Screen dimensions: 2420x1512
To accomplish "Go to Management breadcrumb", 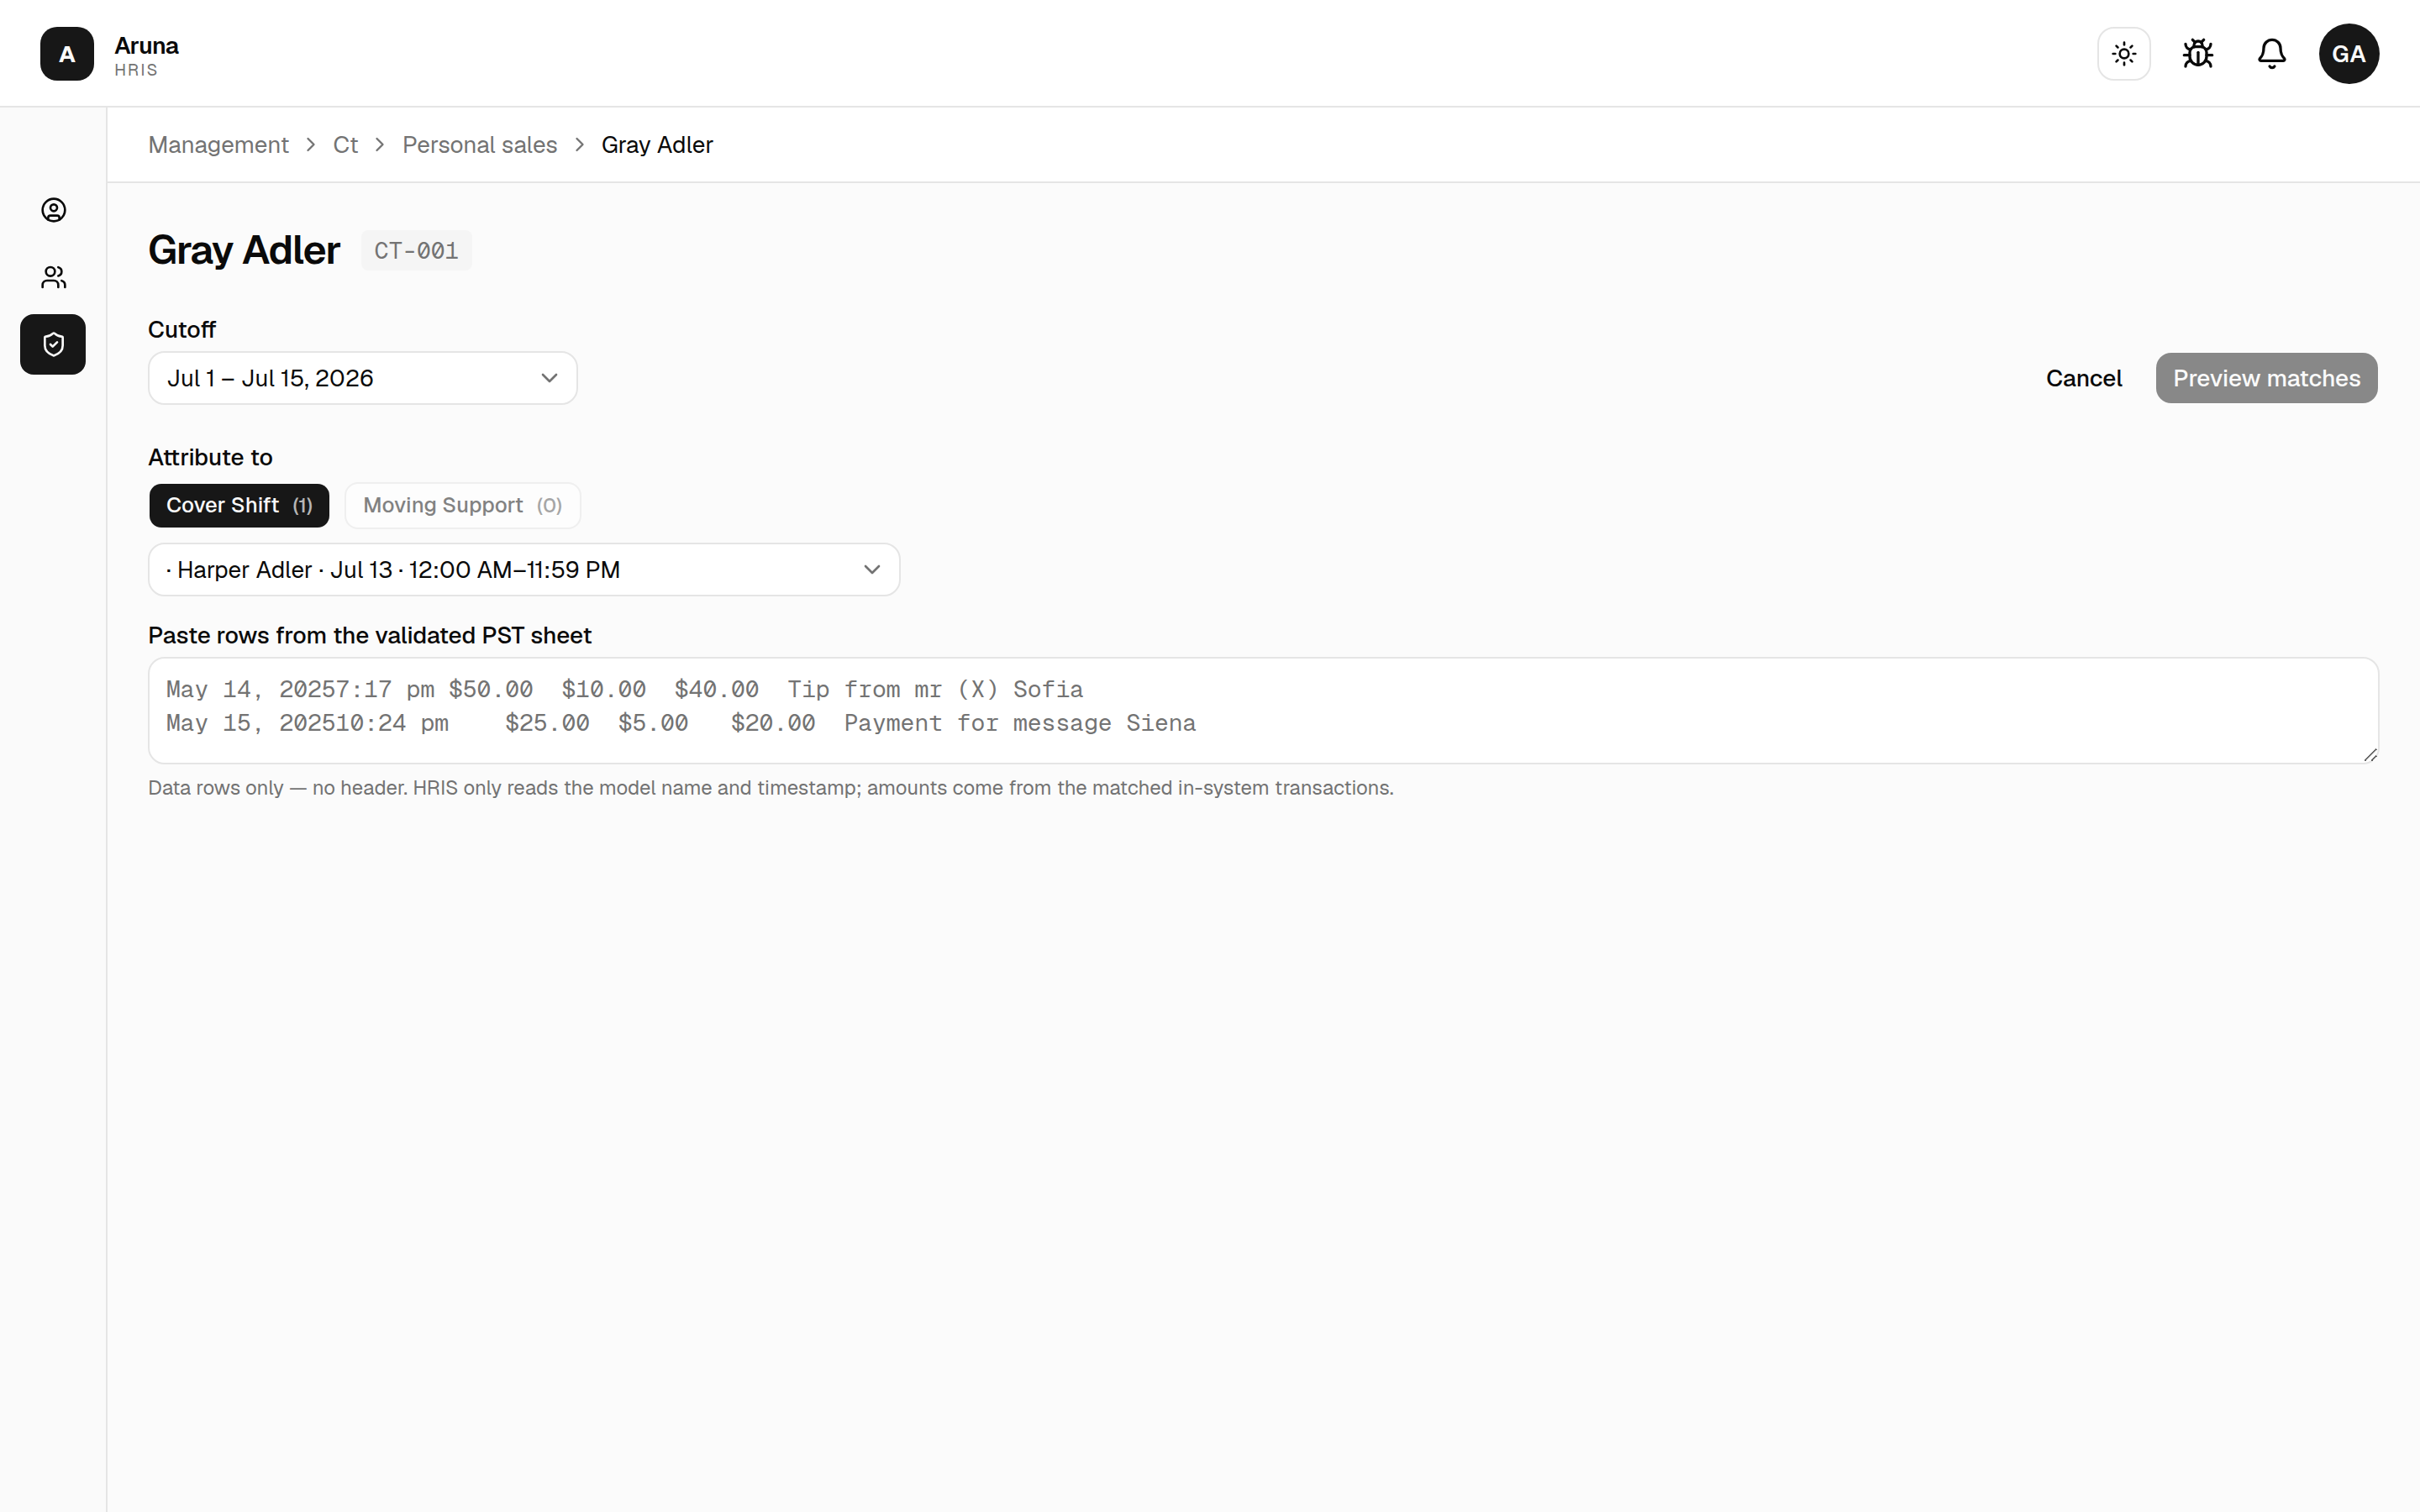I will coord(218,145).
